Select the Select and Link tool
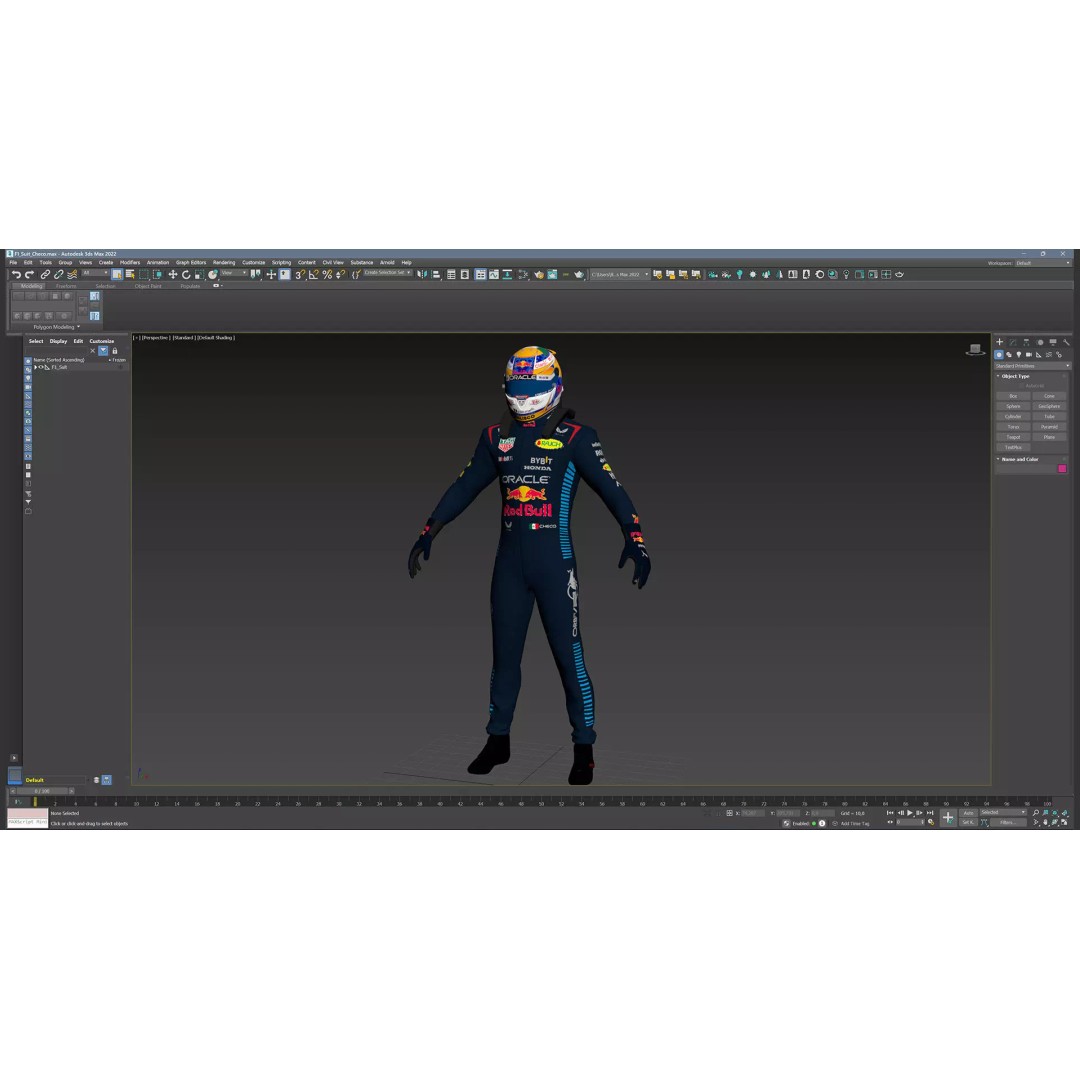Image resolution: width=1080 pixels, height=1080 pixels. click(45, 274)
